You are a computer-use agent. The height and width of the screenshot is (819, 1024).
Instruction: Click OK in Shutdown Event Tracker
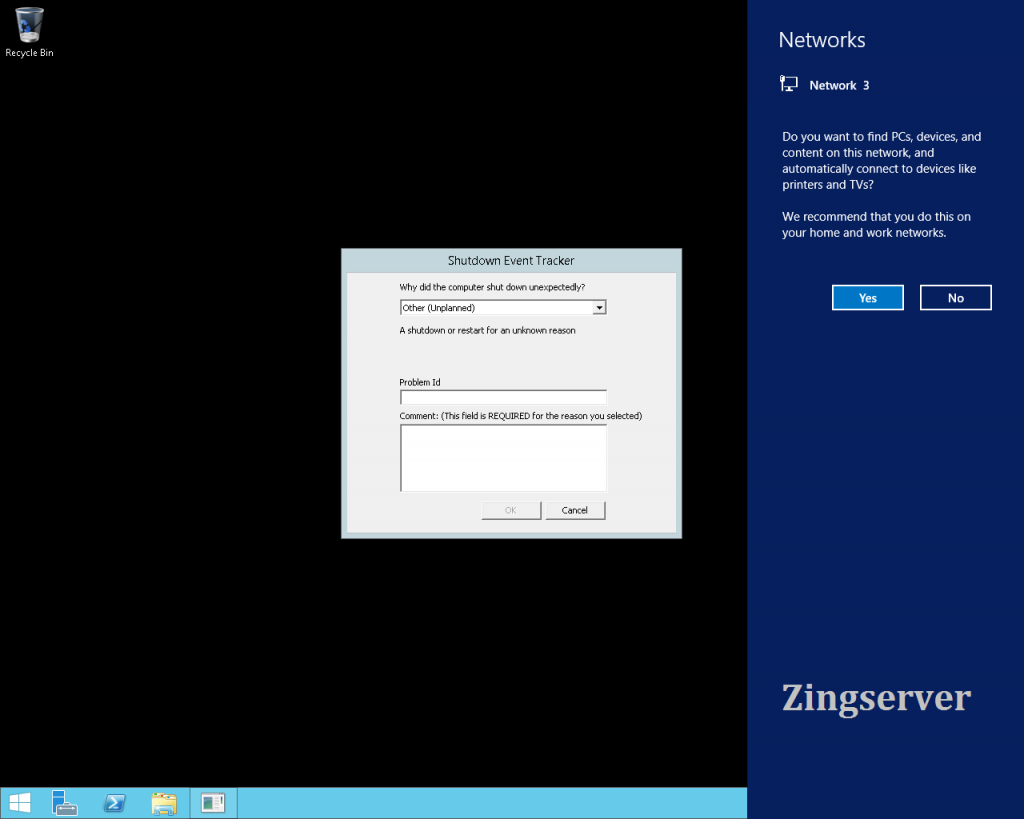tap(511, 510)
